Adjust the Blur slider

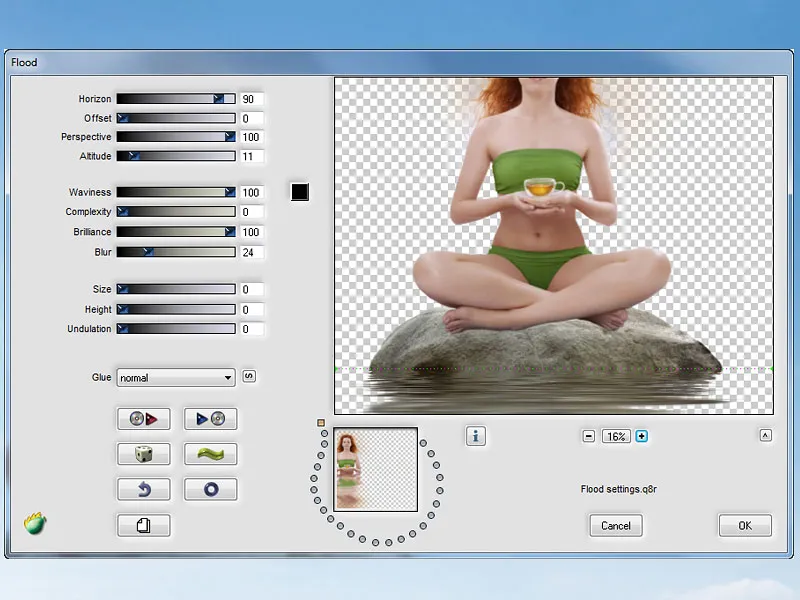coord(176,252)
